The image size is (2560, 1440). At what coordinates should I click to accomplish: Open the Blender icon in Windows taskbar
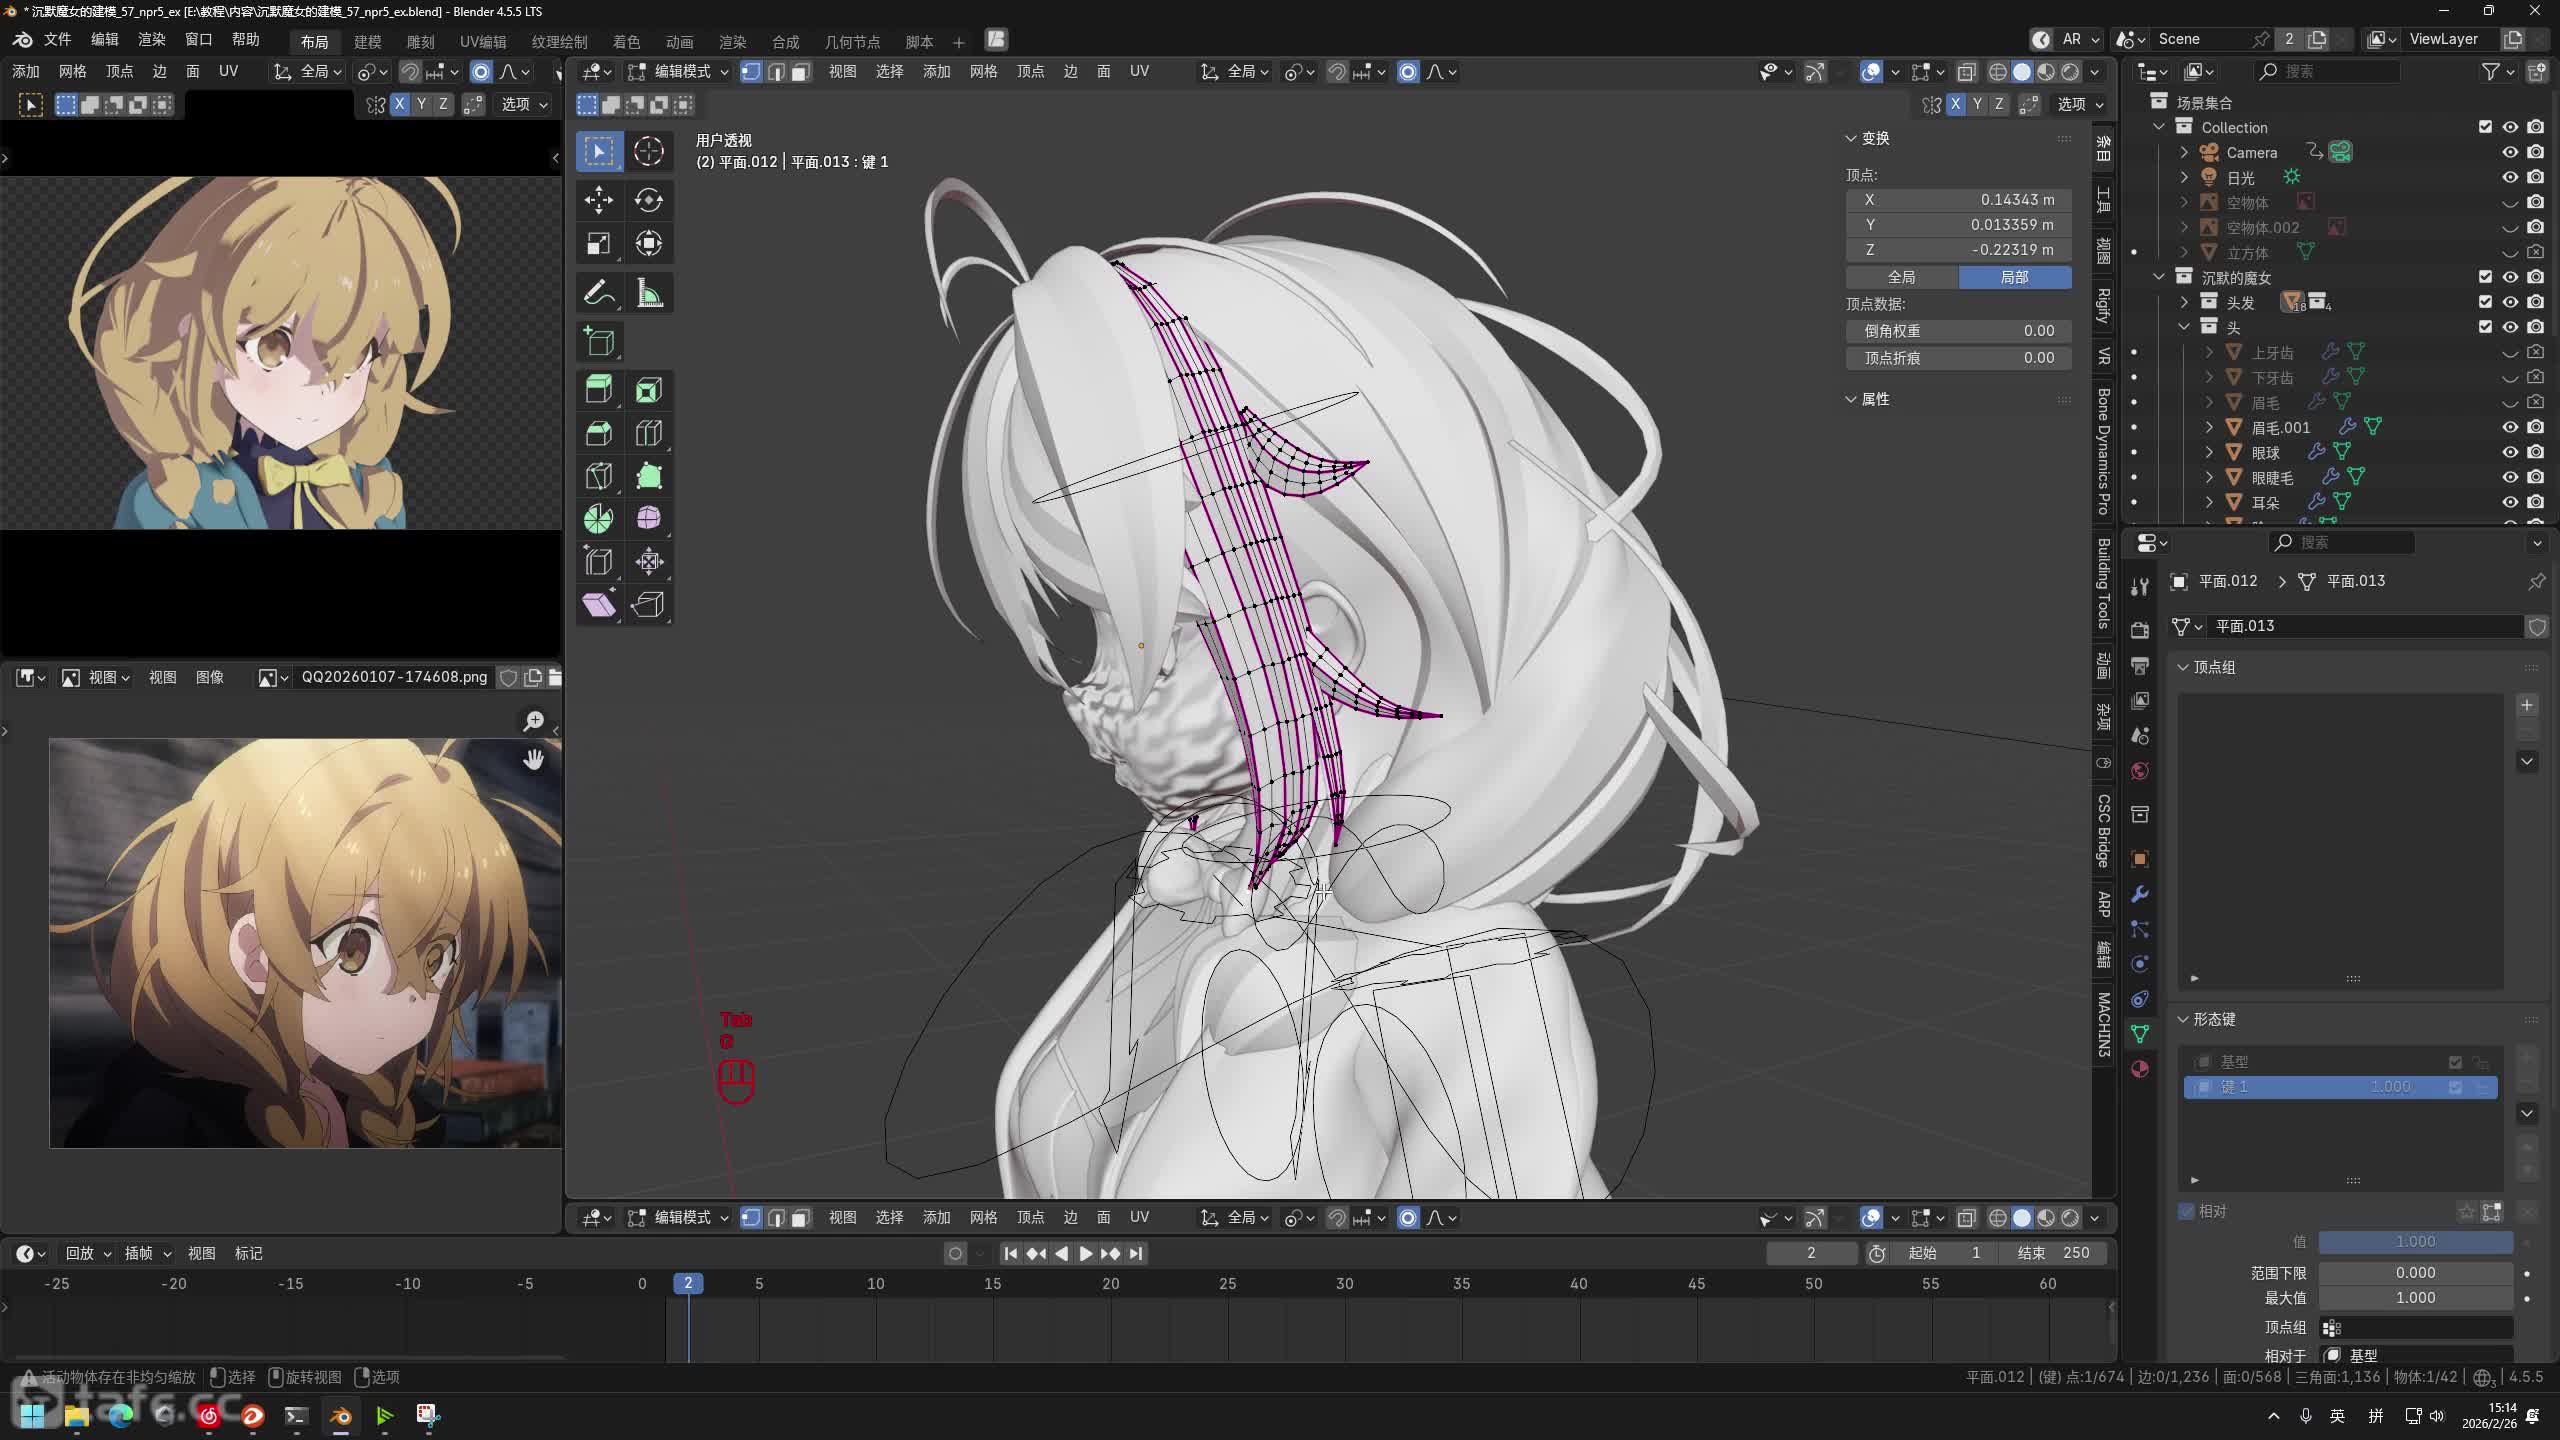pyautogui.click(x=340, y=1415)
